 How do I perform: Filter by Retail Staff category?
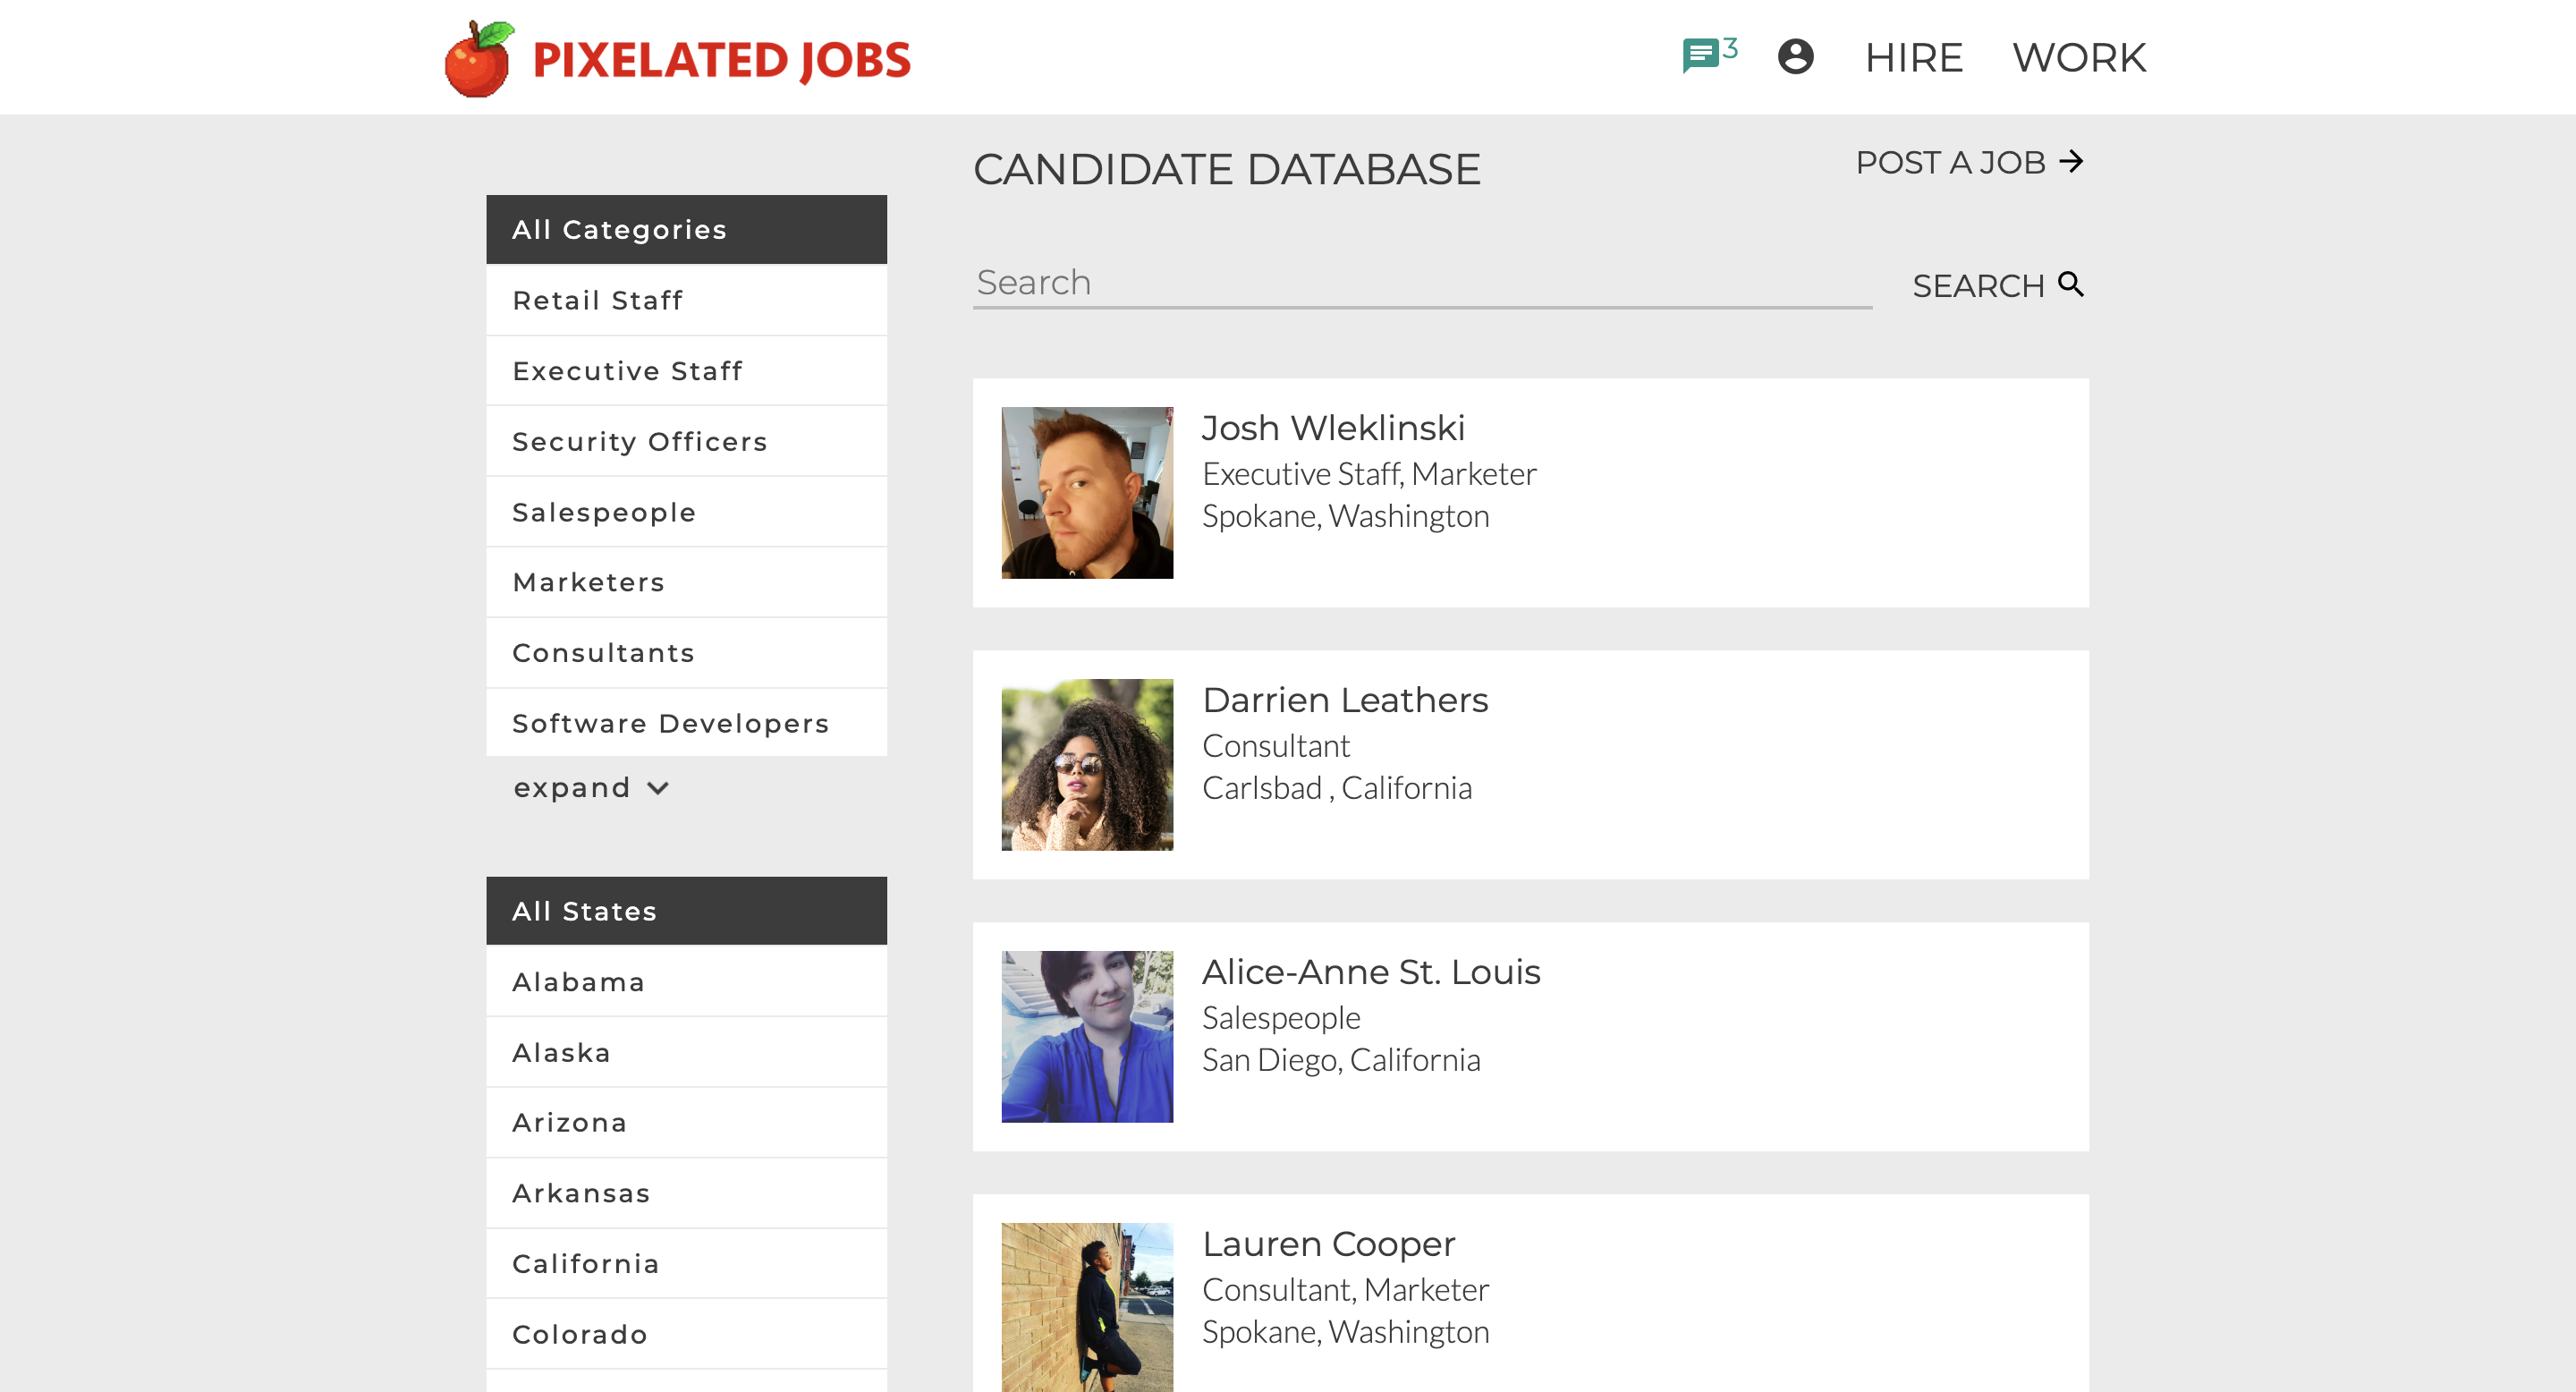pos(597,300)
